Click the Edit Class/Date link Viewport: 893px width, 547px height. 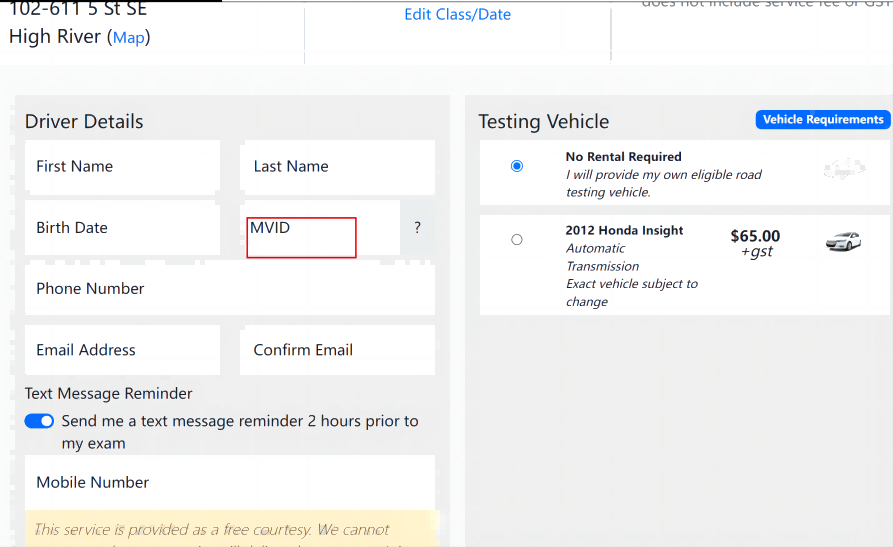[457, 15]
